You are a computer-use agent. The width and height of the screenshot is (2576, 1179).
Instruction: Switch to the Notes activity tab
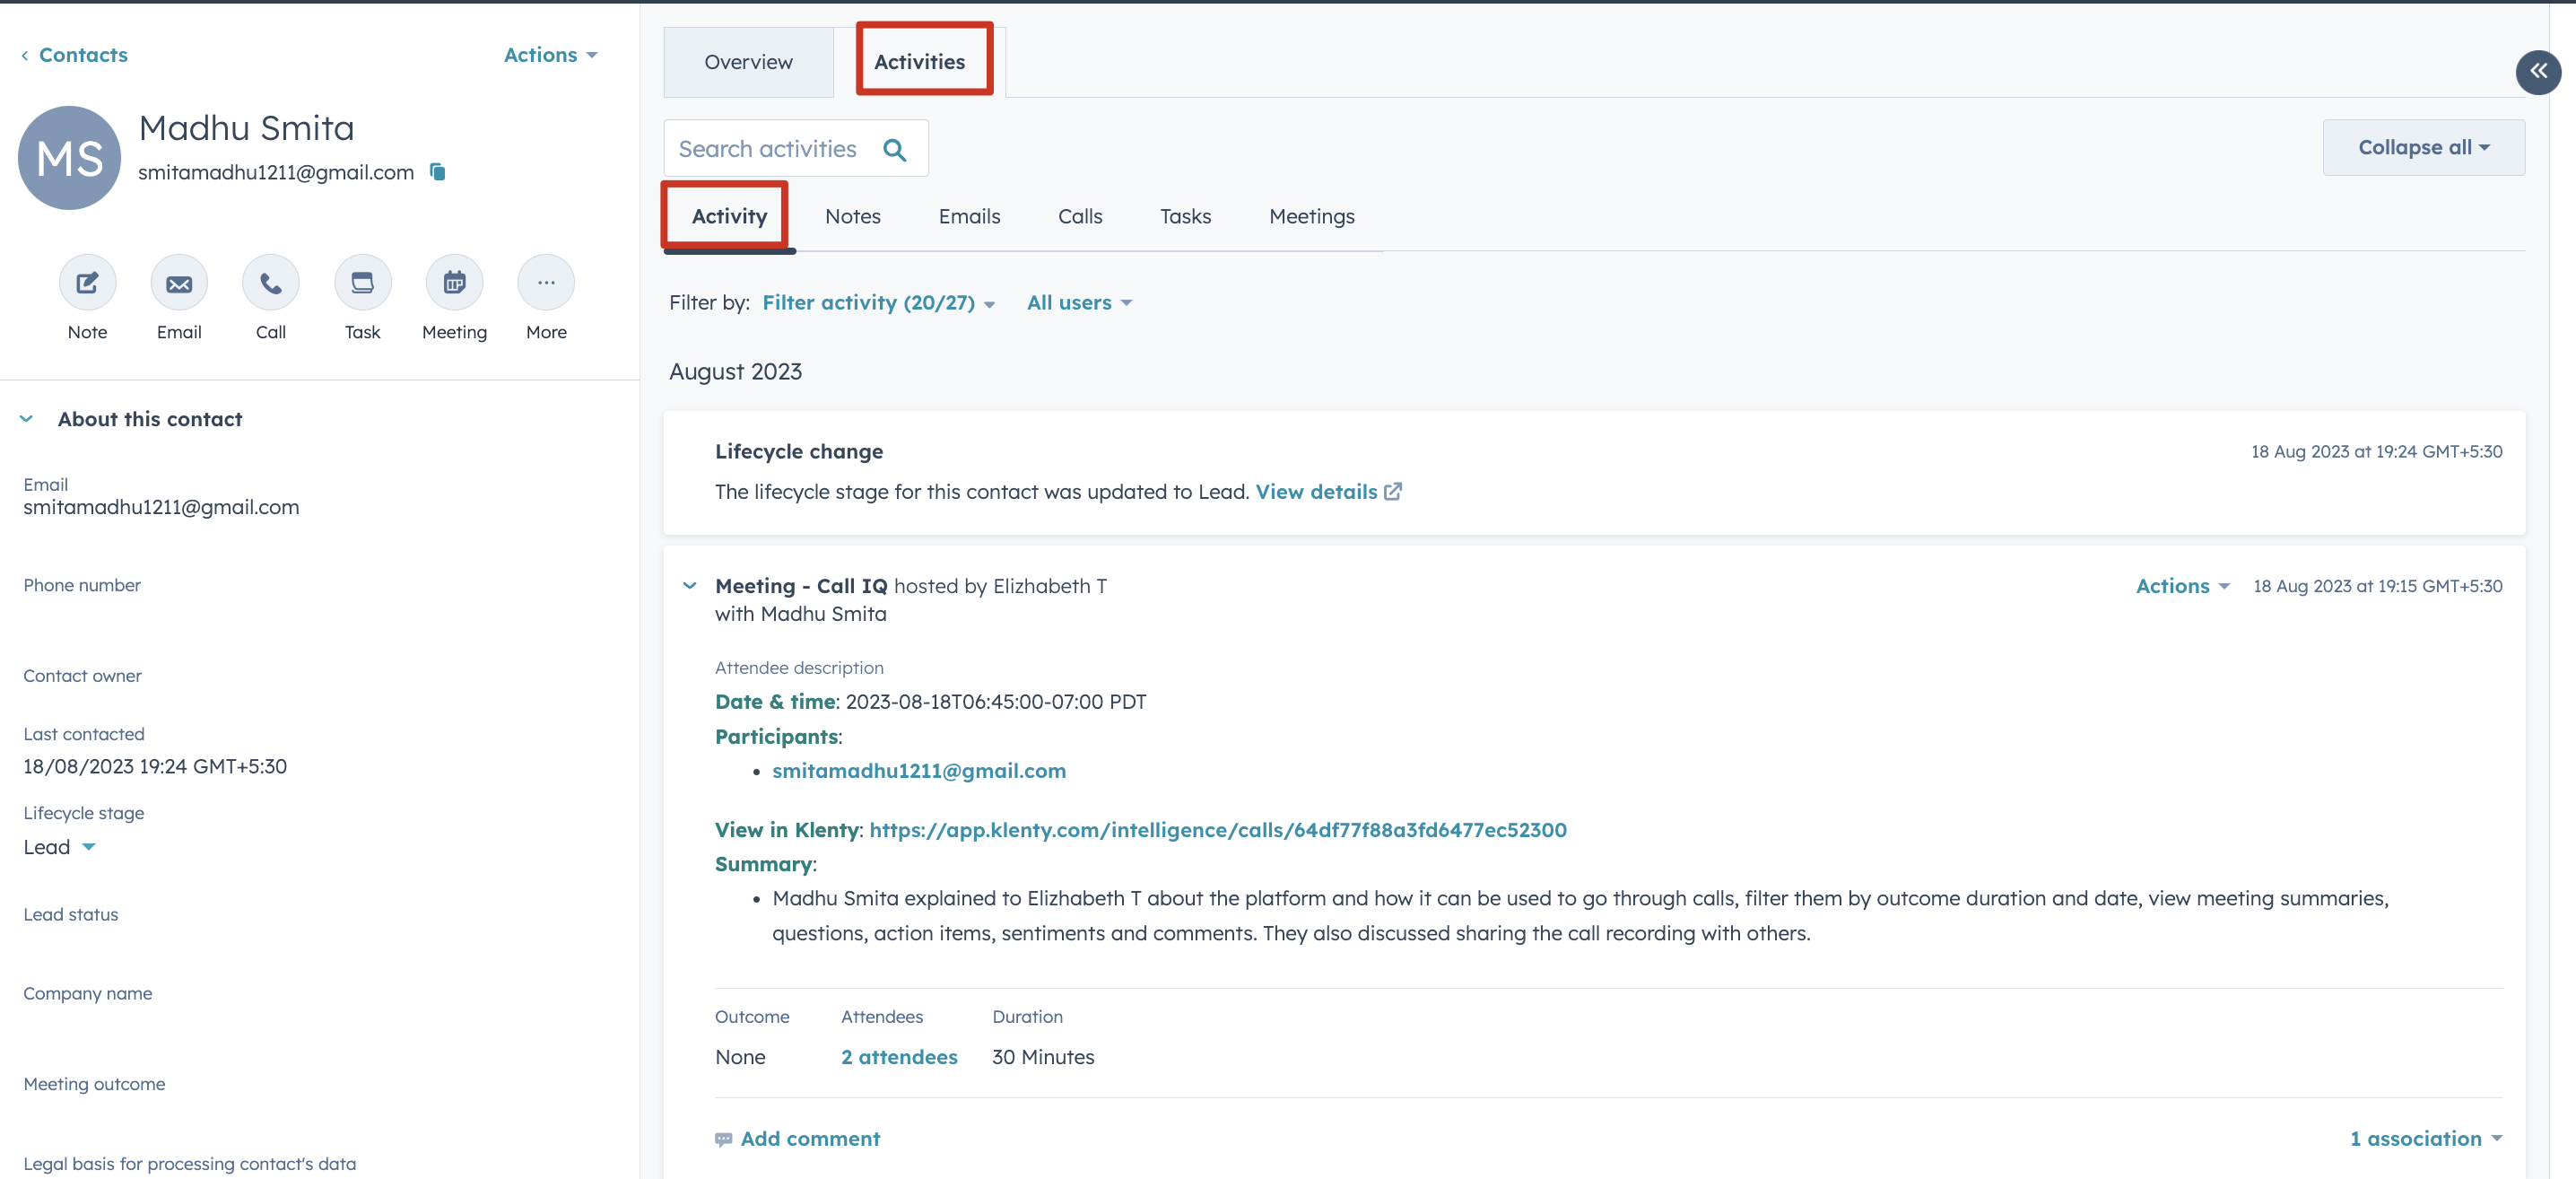point(852,217)
